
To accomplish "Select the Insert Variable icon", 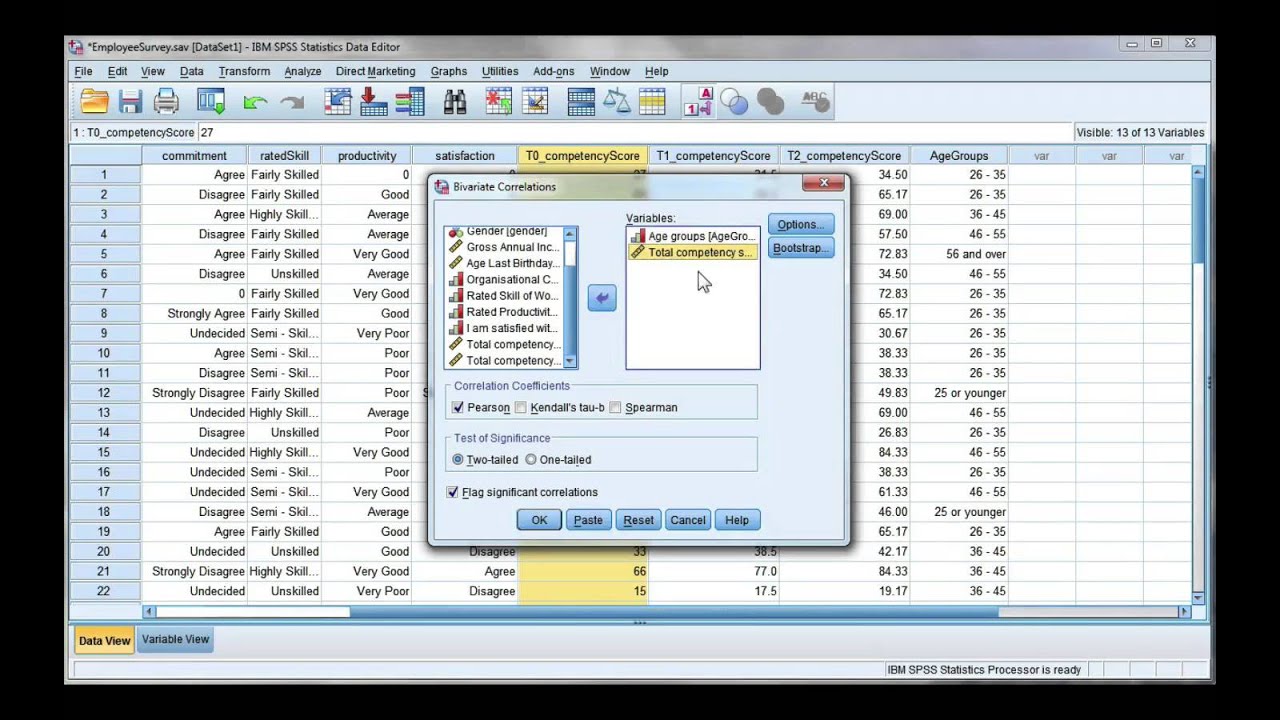I will [535, 101].
